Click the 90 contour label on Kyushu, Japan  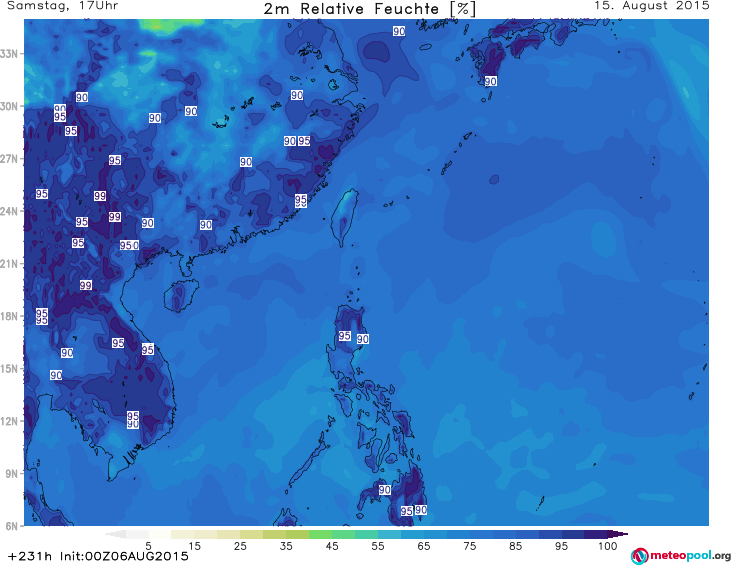(x=490, y=81)
